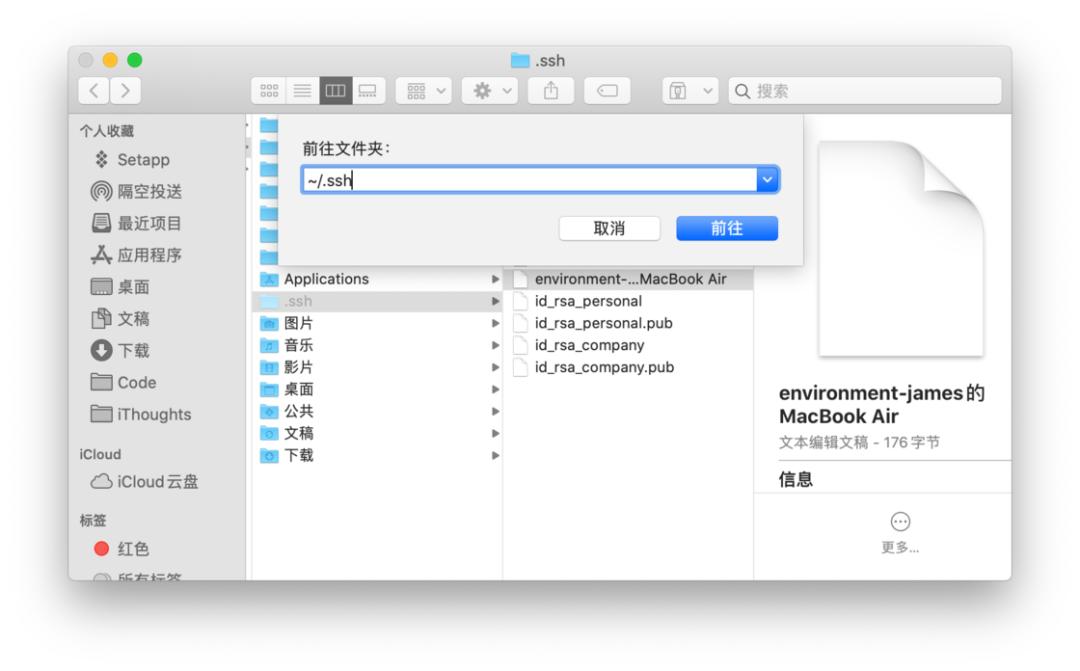Viewport: 1080px width, 671px height.
Task: Open 下载 in the sidebar
Action: (121, 350)
